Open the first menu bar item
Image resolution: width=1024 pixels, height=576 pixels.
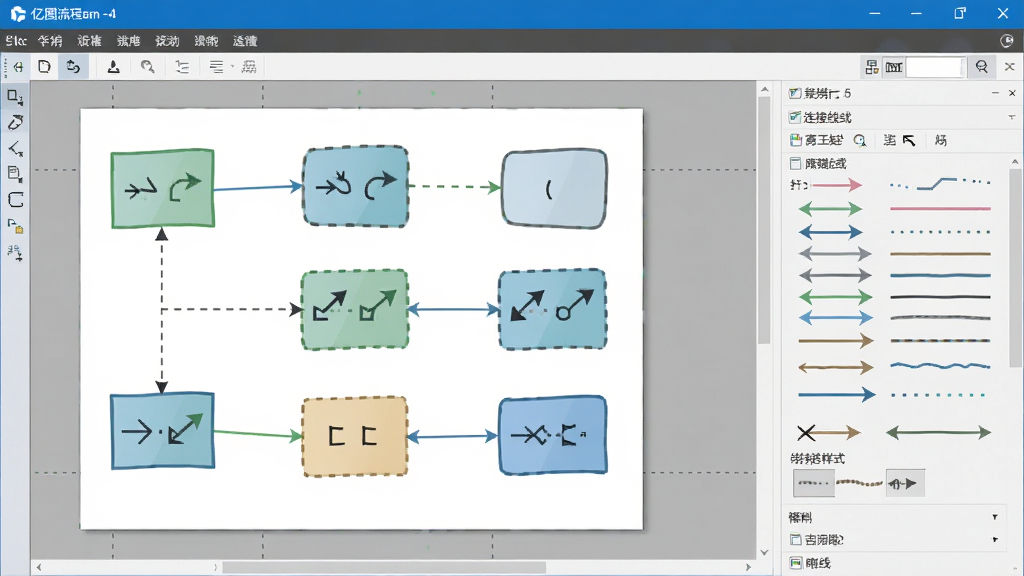[16, 41]
